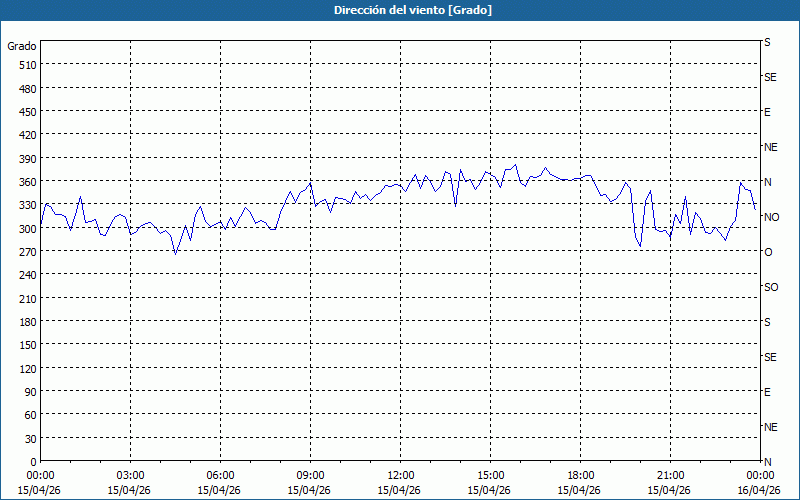Click the 'Grado' y-axis unit label
The image size is (800, 500).
point(22,46)
